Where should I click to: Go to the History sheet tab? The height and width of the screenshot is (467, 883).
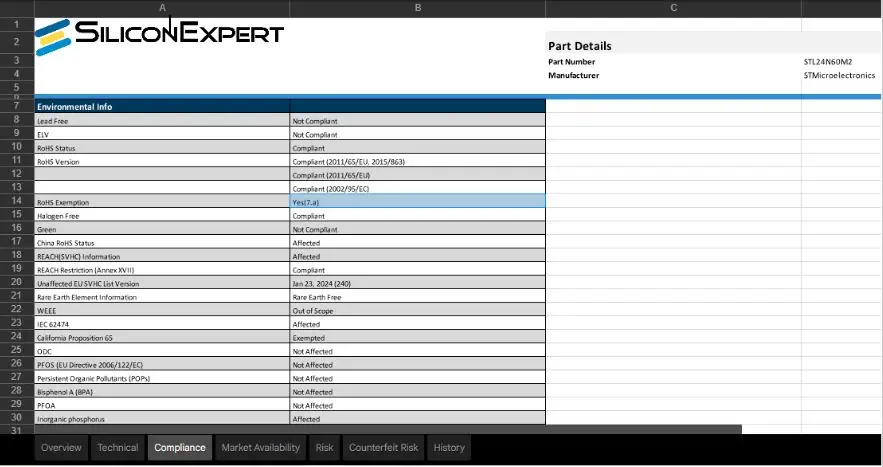coord(449,448)
